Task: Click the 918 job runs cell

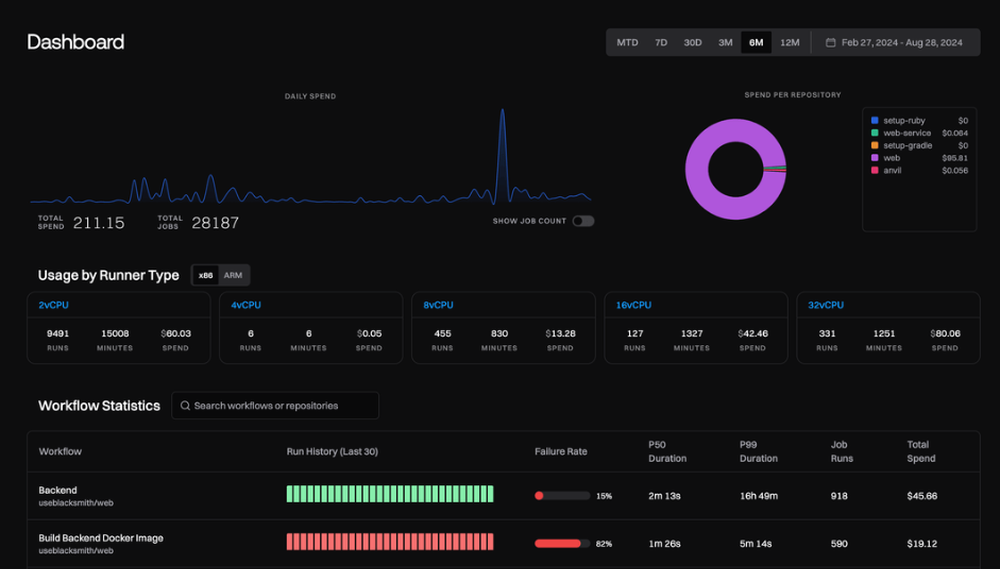Action: tap(839, 496)
